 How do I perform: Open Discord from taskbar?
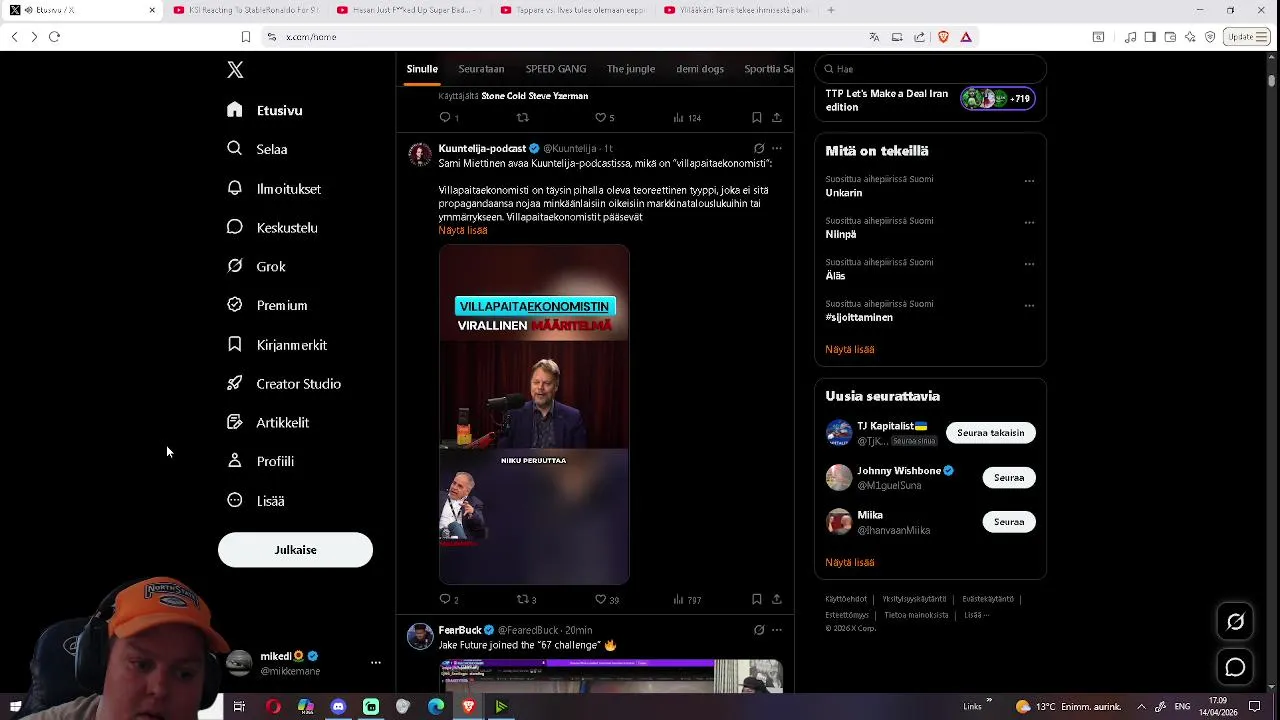(338, 706)
